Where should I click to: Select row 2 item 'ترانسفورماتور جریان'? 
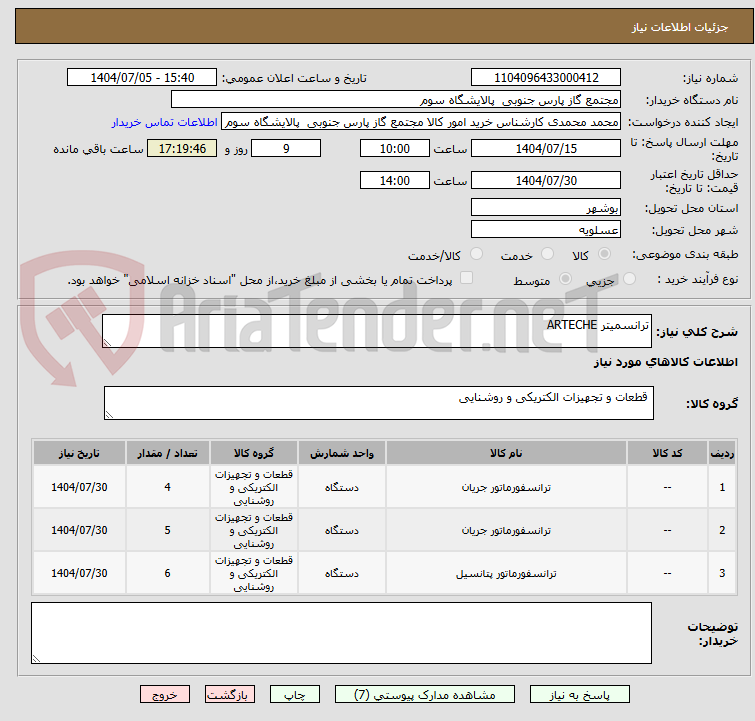pyautogui.click(x=506, y=530)
